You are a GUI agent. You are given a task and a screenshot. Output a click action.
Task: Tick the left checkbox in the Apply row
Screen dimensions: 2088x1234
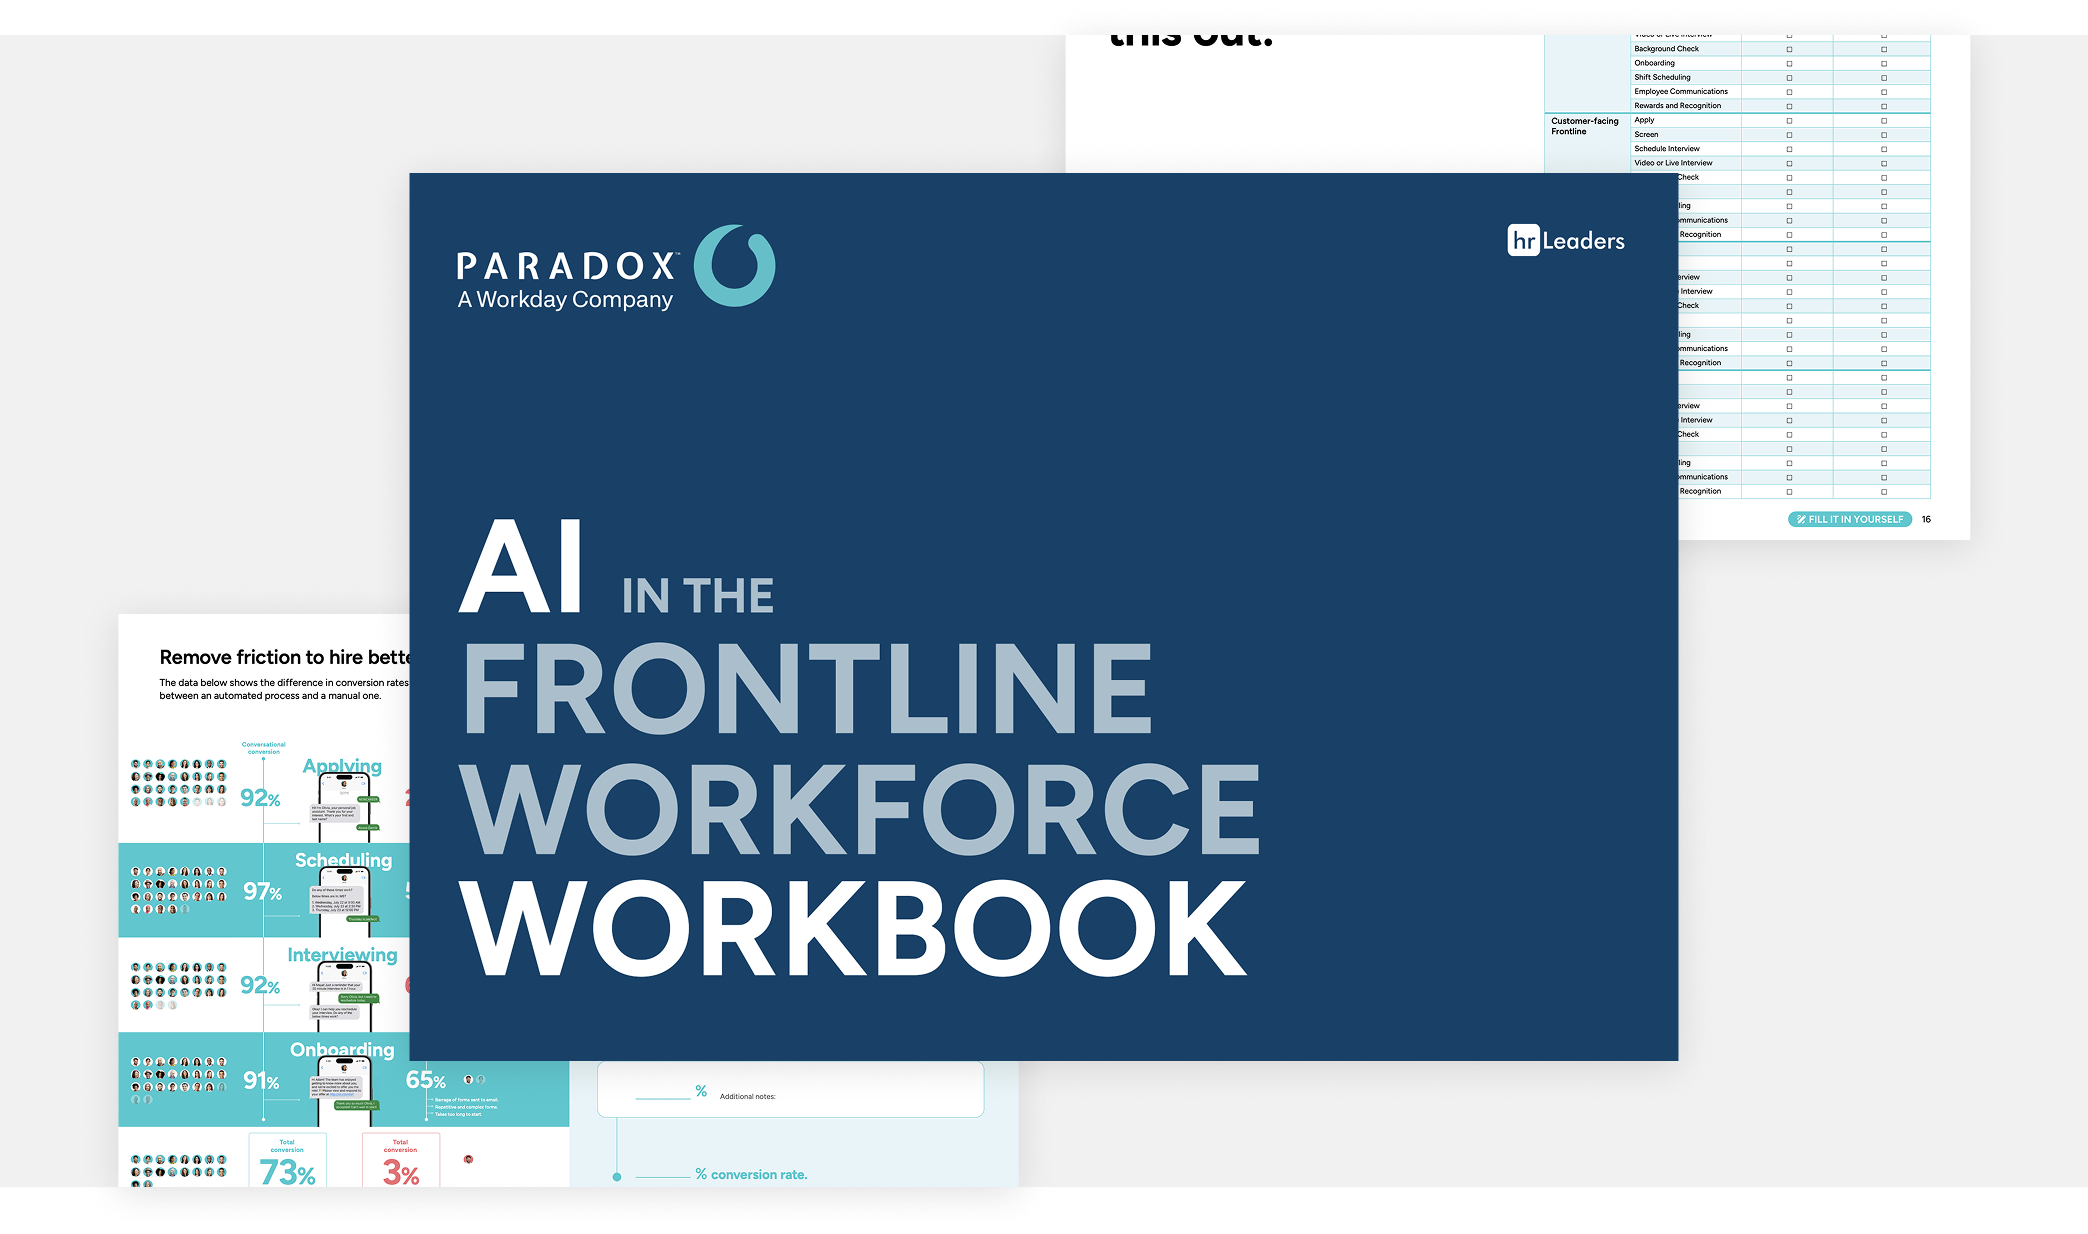pyautogui.click(x=1789, y=120)
